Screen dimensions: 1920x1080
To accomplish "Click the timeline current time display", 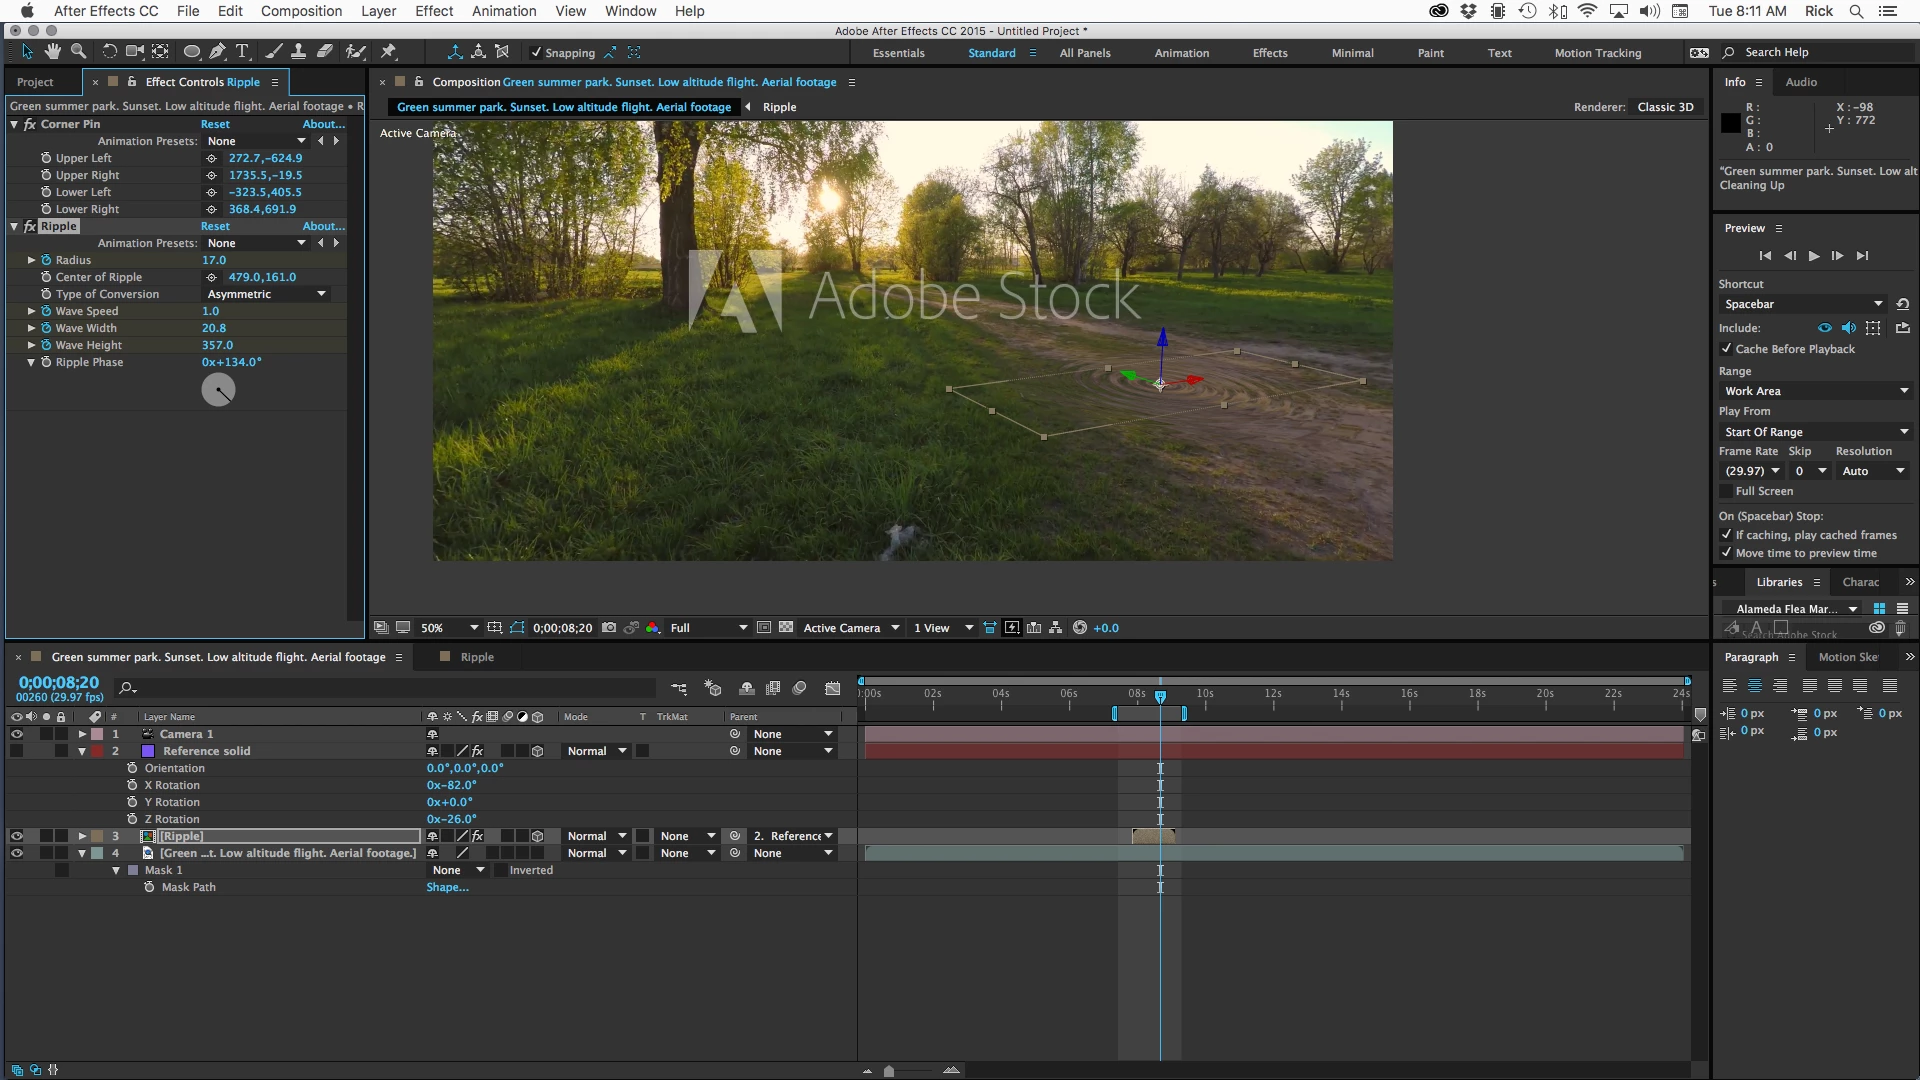I will (x=59, y=682).
